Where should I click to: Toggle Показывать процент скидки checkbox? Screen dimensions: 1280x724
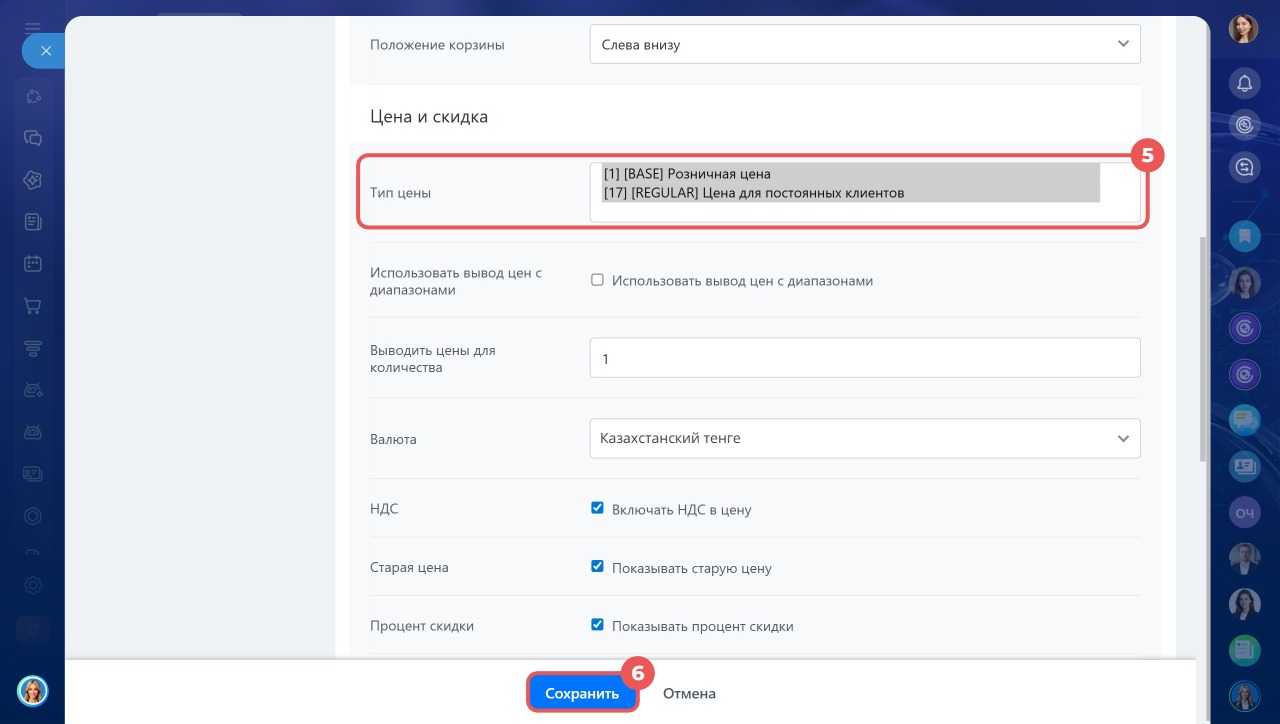(597, 625)
